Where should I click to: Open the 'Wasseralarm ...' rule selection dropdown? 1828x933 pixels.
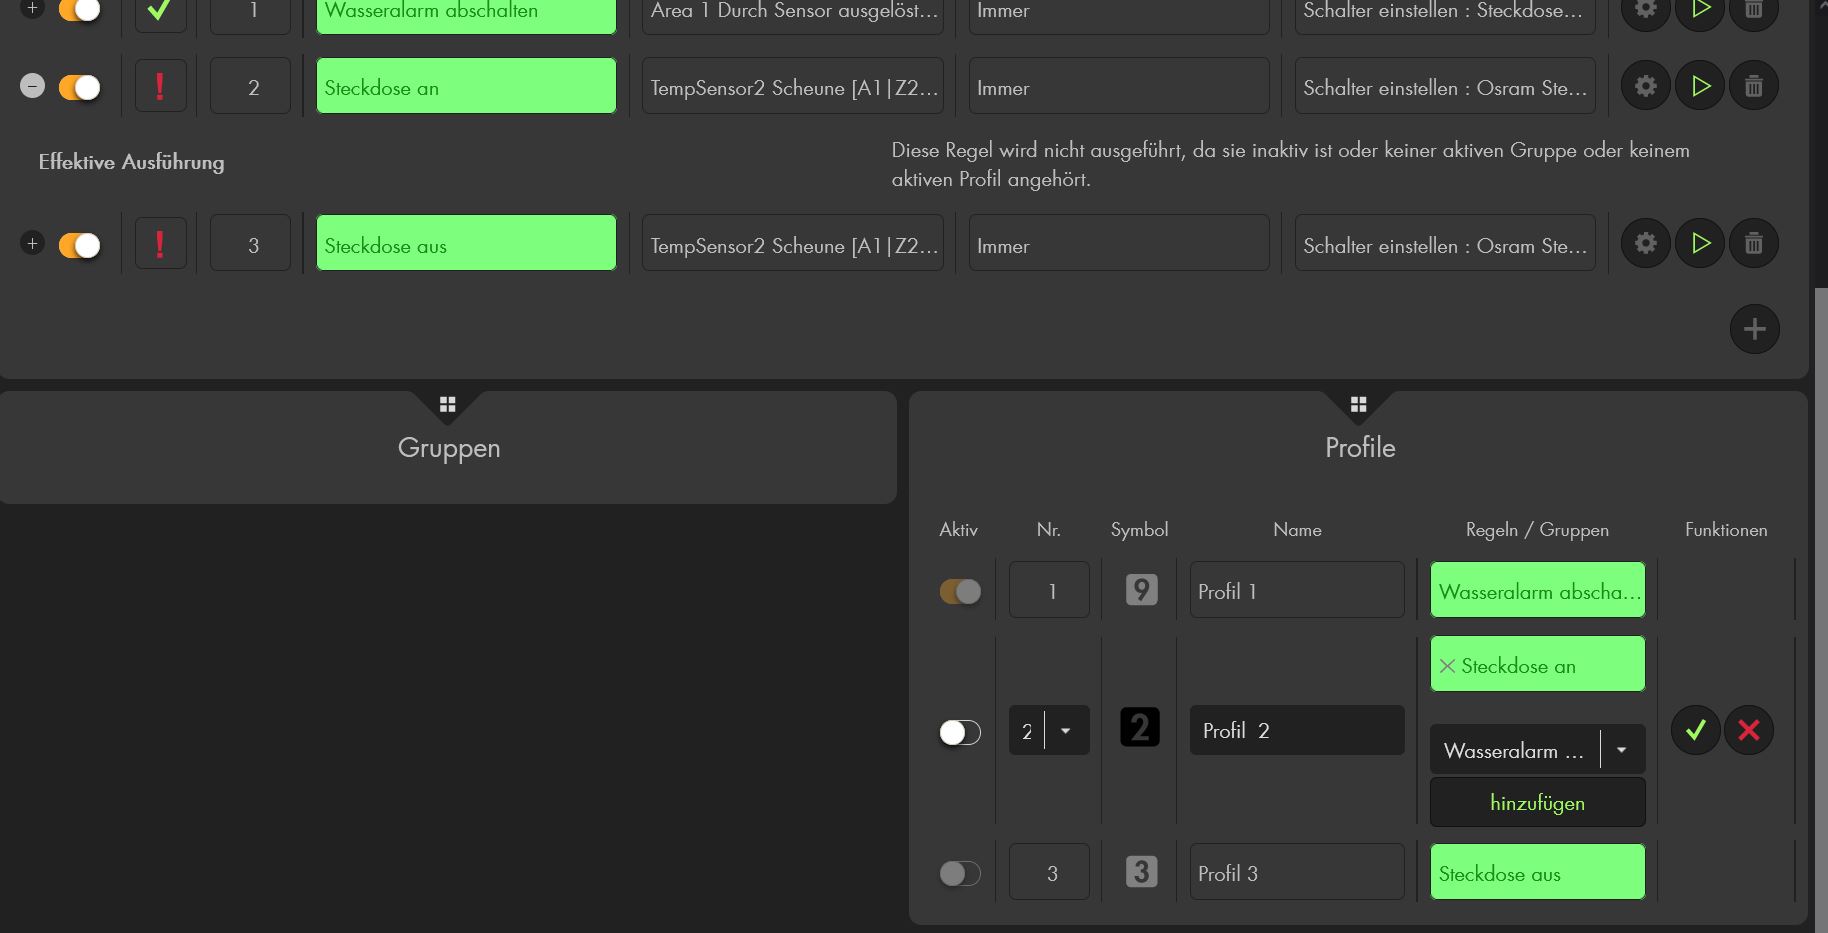coord(1621,750)
